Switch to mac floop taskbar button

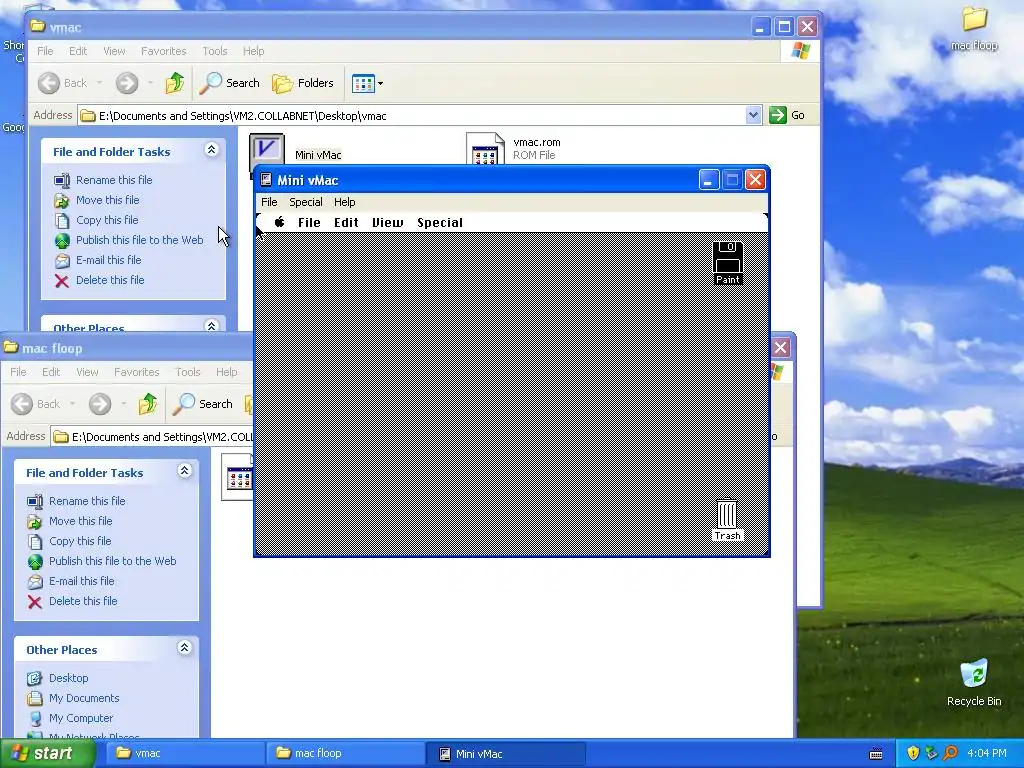coord(344,754)
